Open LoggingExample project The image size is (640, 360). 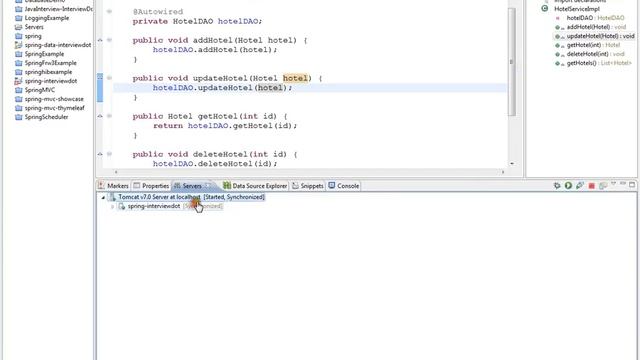47,18
